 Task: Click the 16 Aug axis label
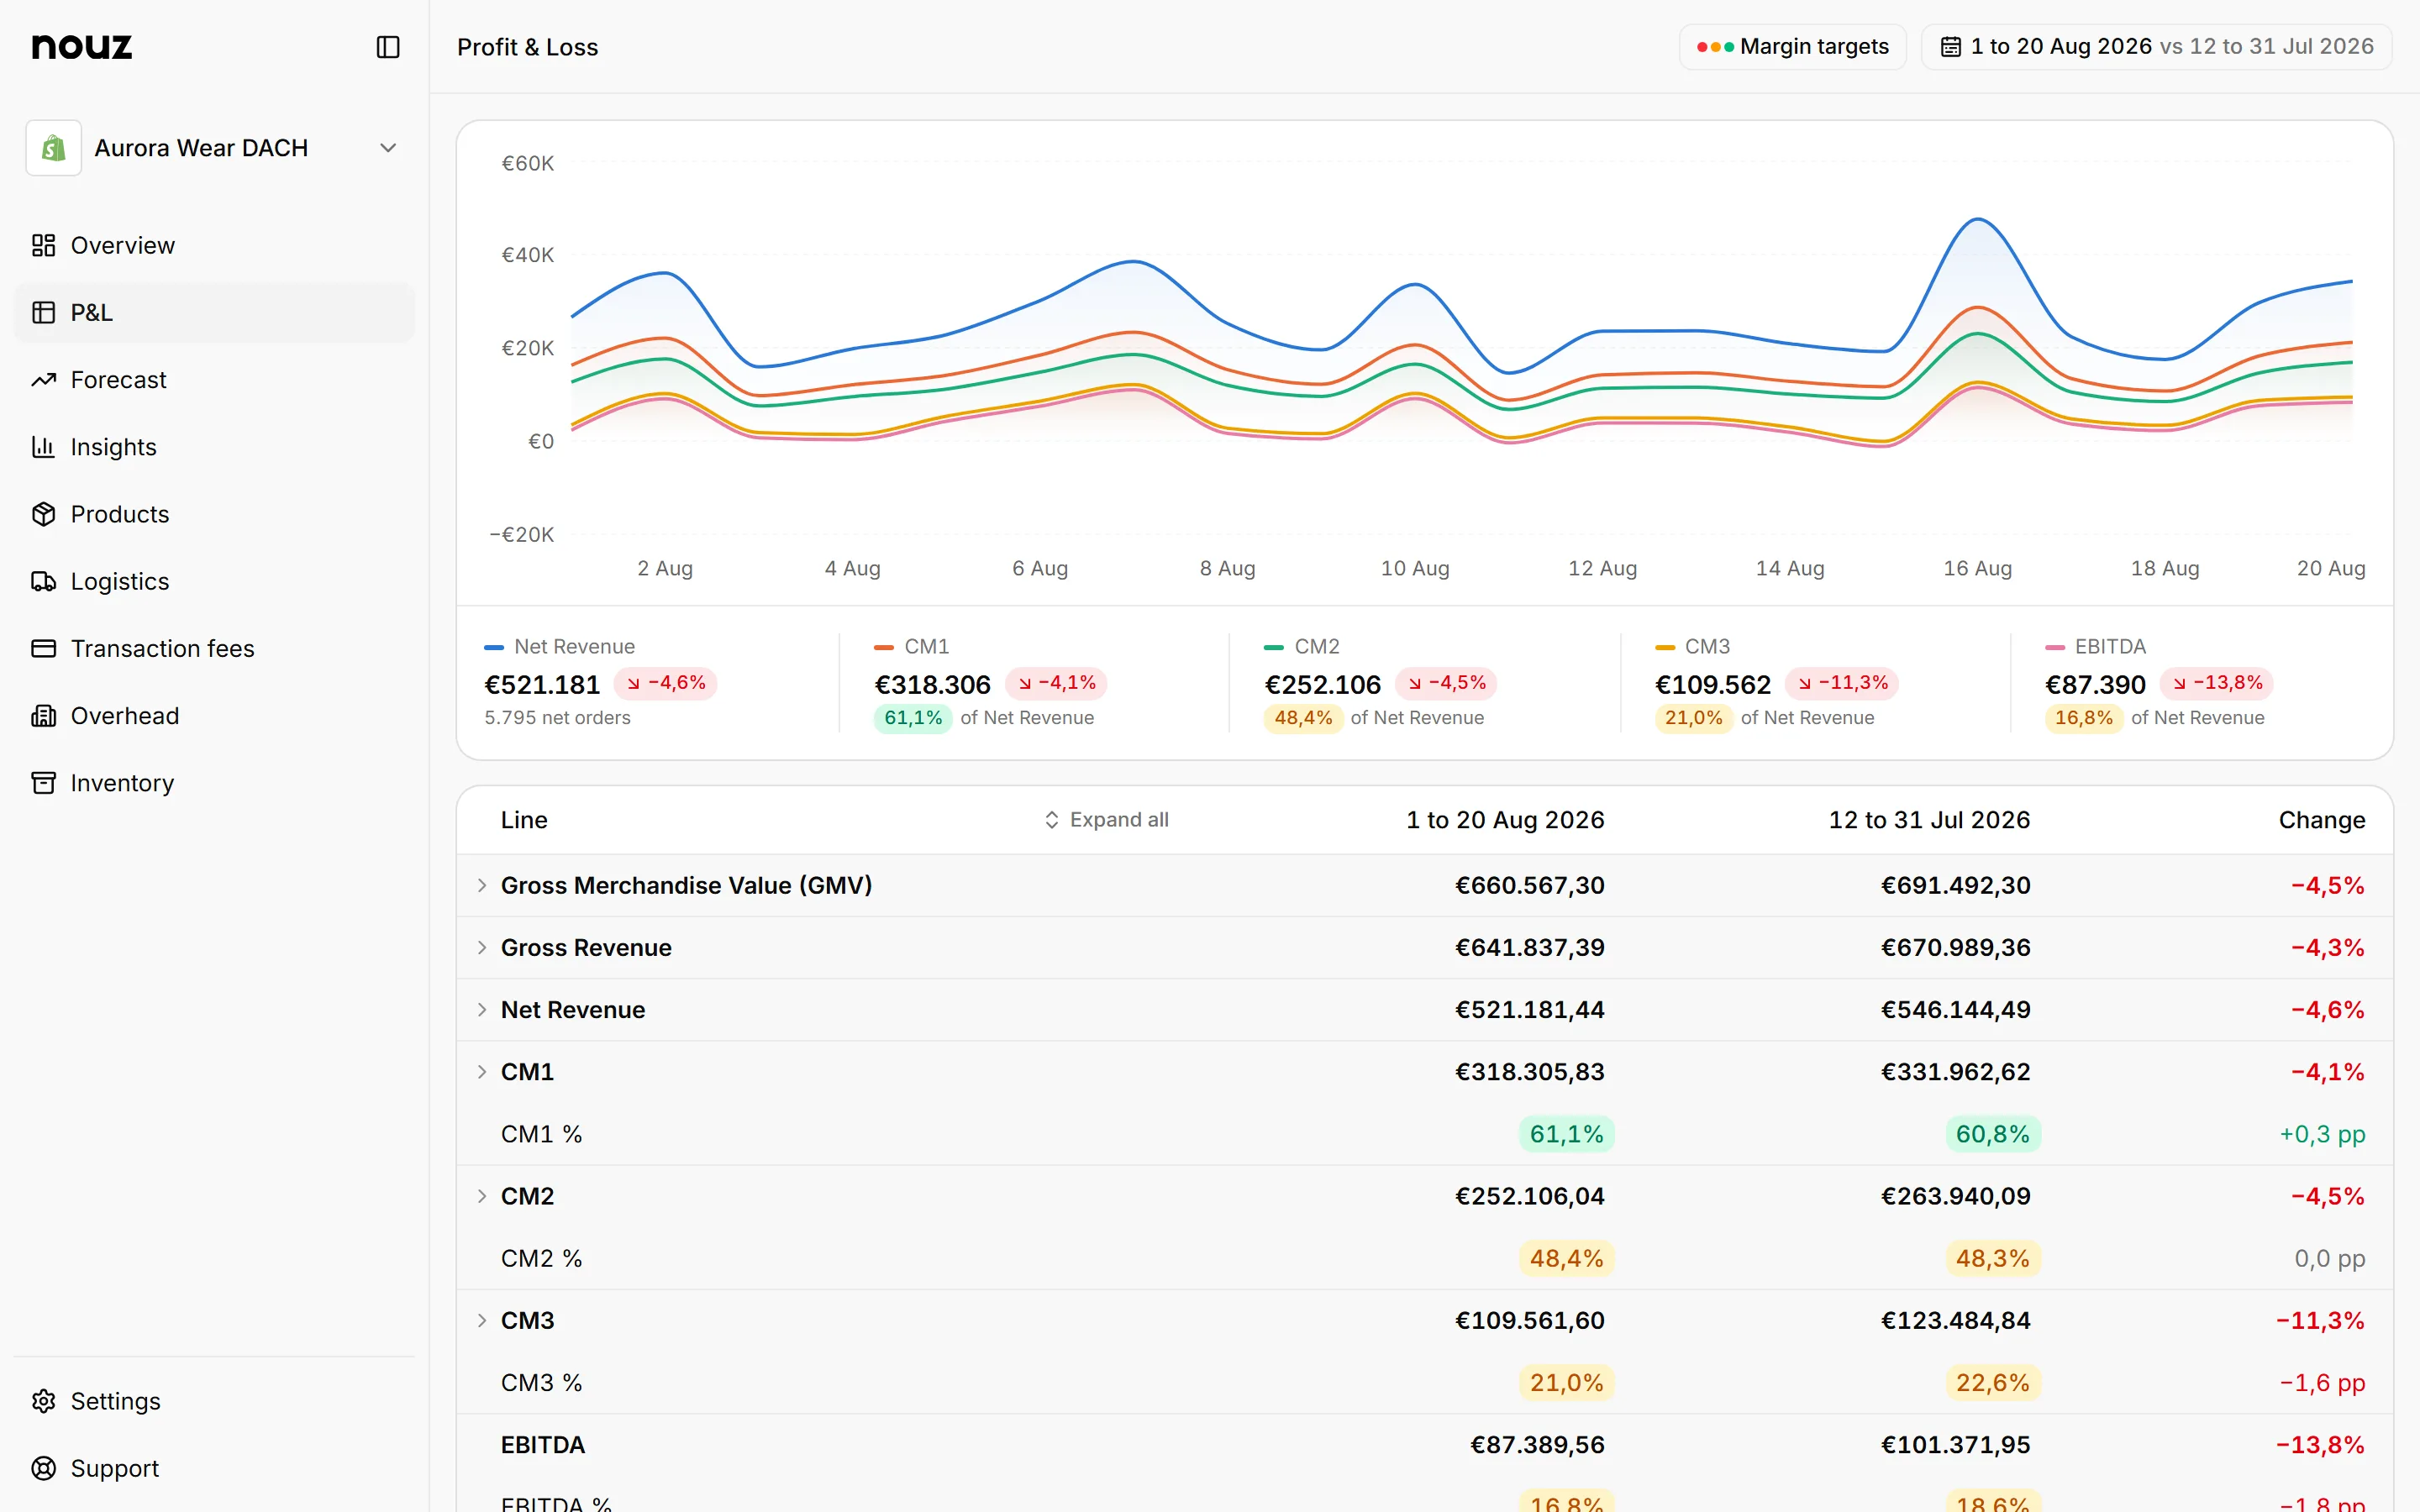coord(1977,568)
